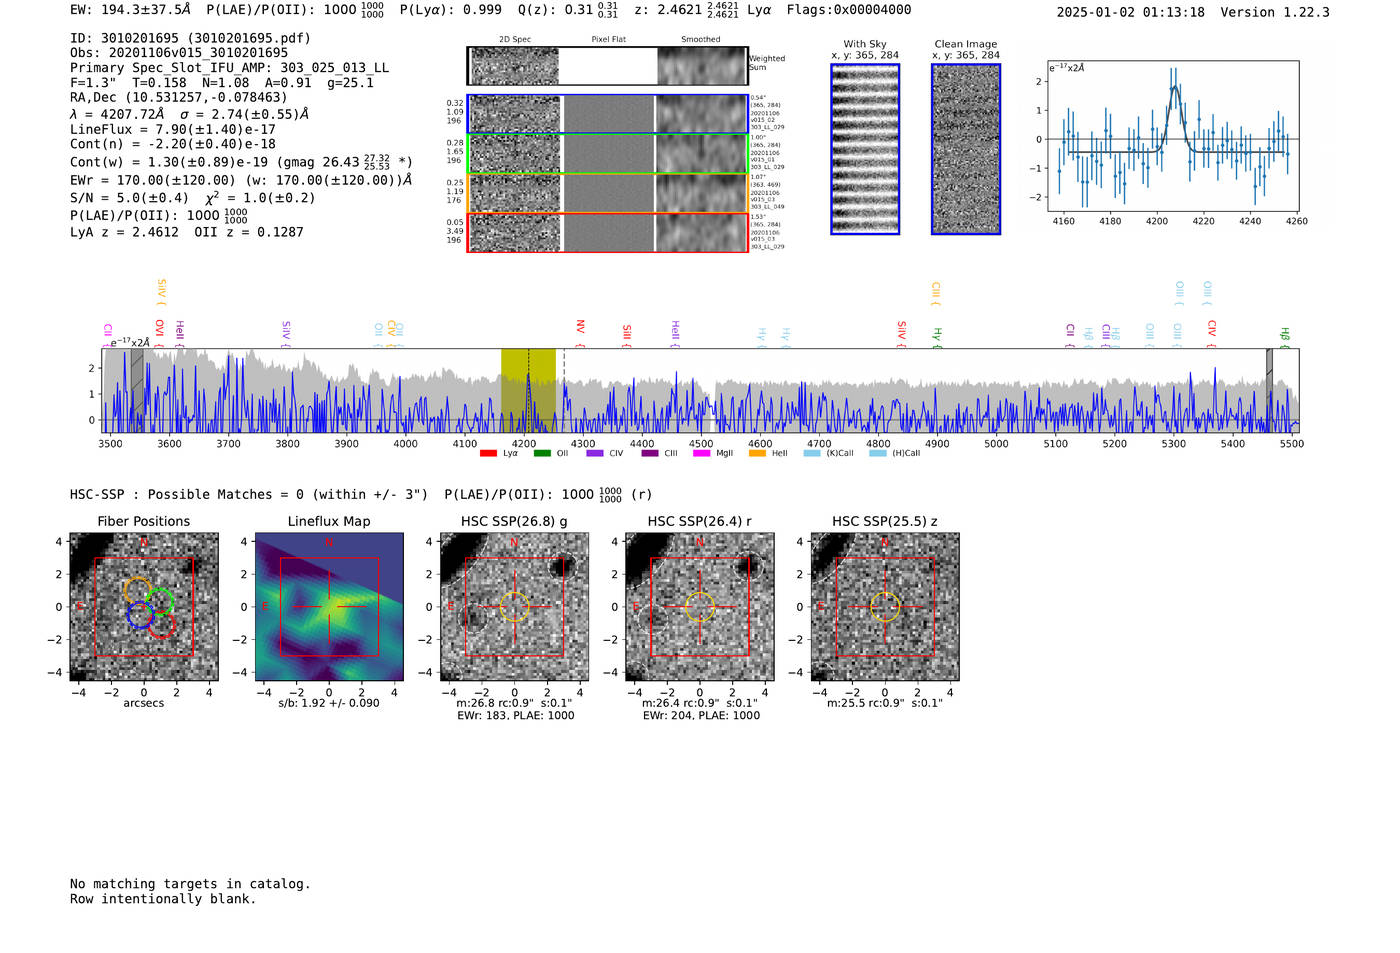Click the Flags:0x00004000 header text

pos(849,9)
